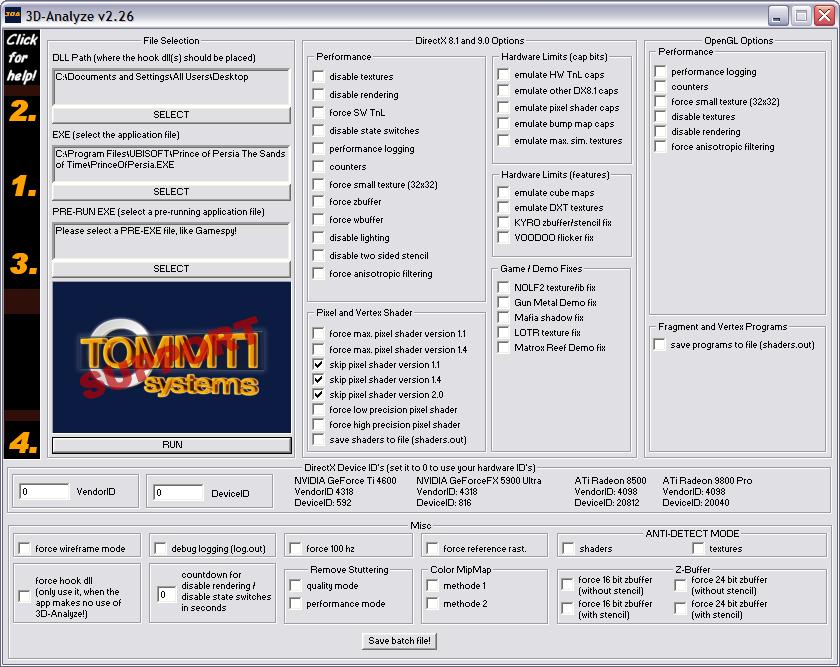
Task: Enable 'KYRO zbuffer/stencil fix'
Action: pos(504,222)
